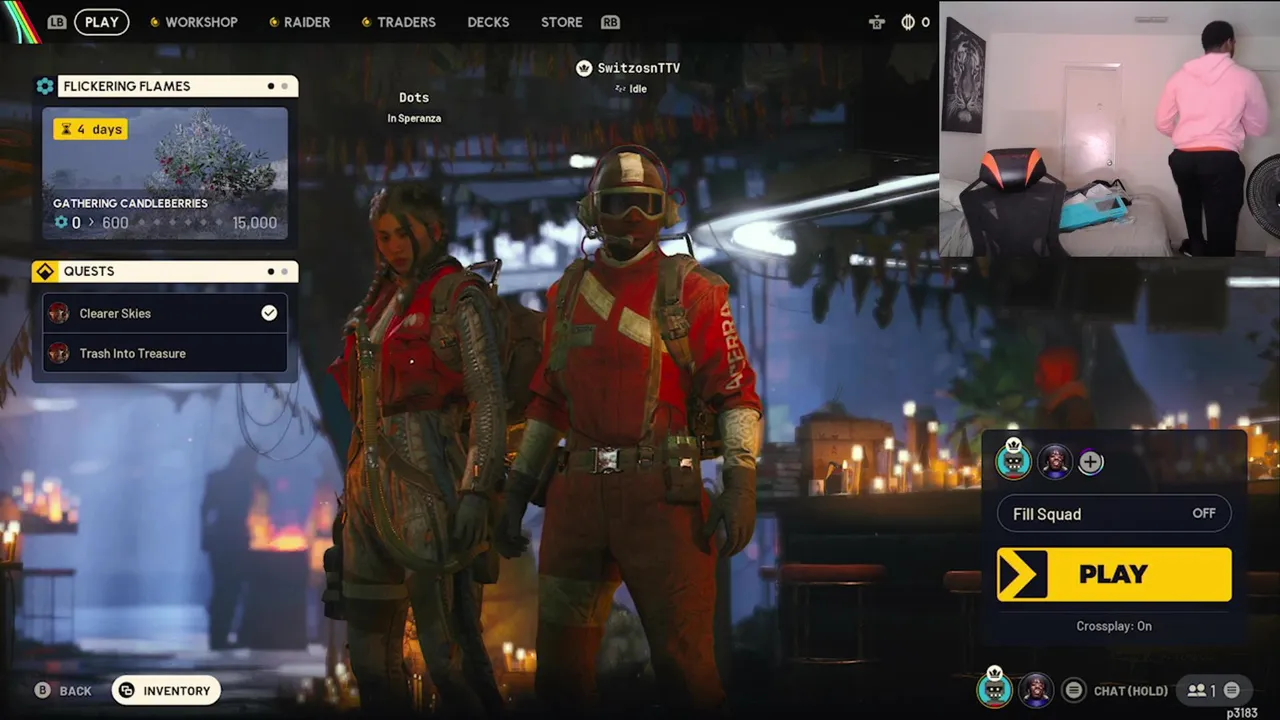Invite a player with the plus icon

tap(1091, 462)
